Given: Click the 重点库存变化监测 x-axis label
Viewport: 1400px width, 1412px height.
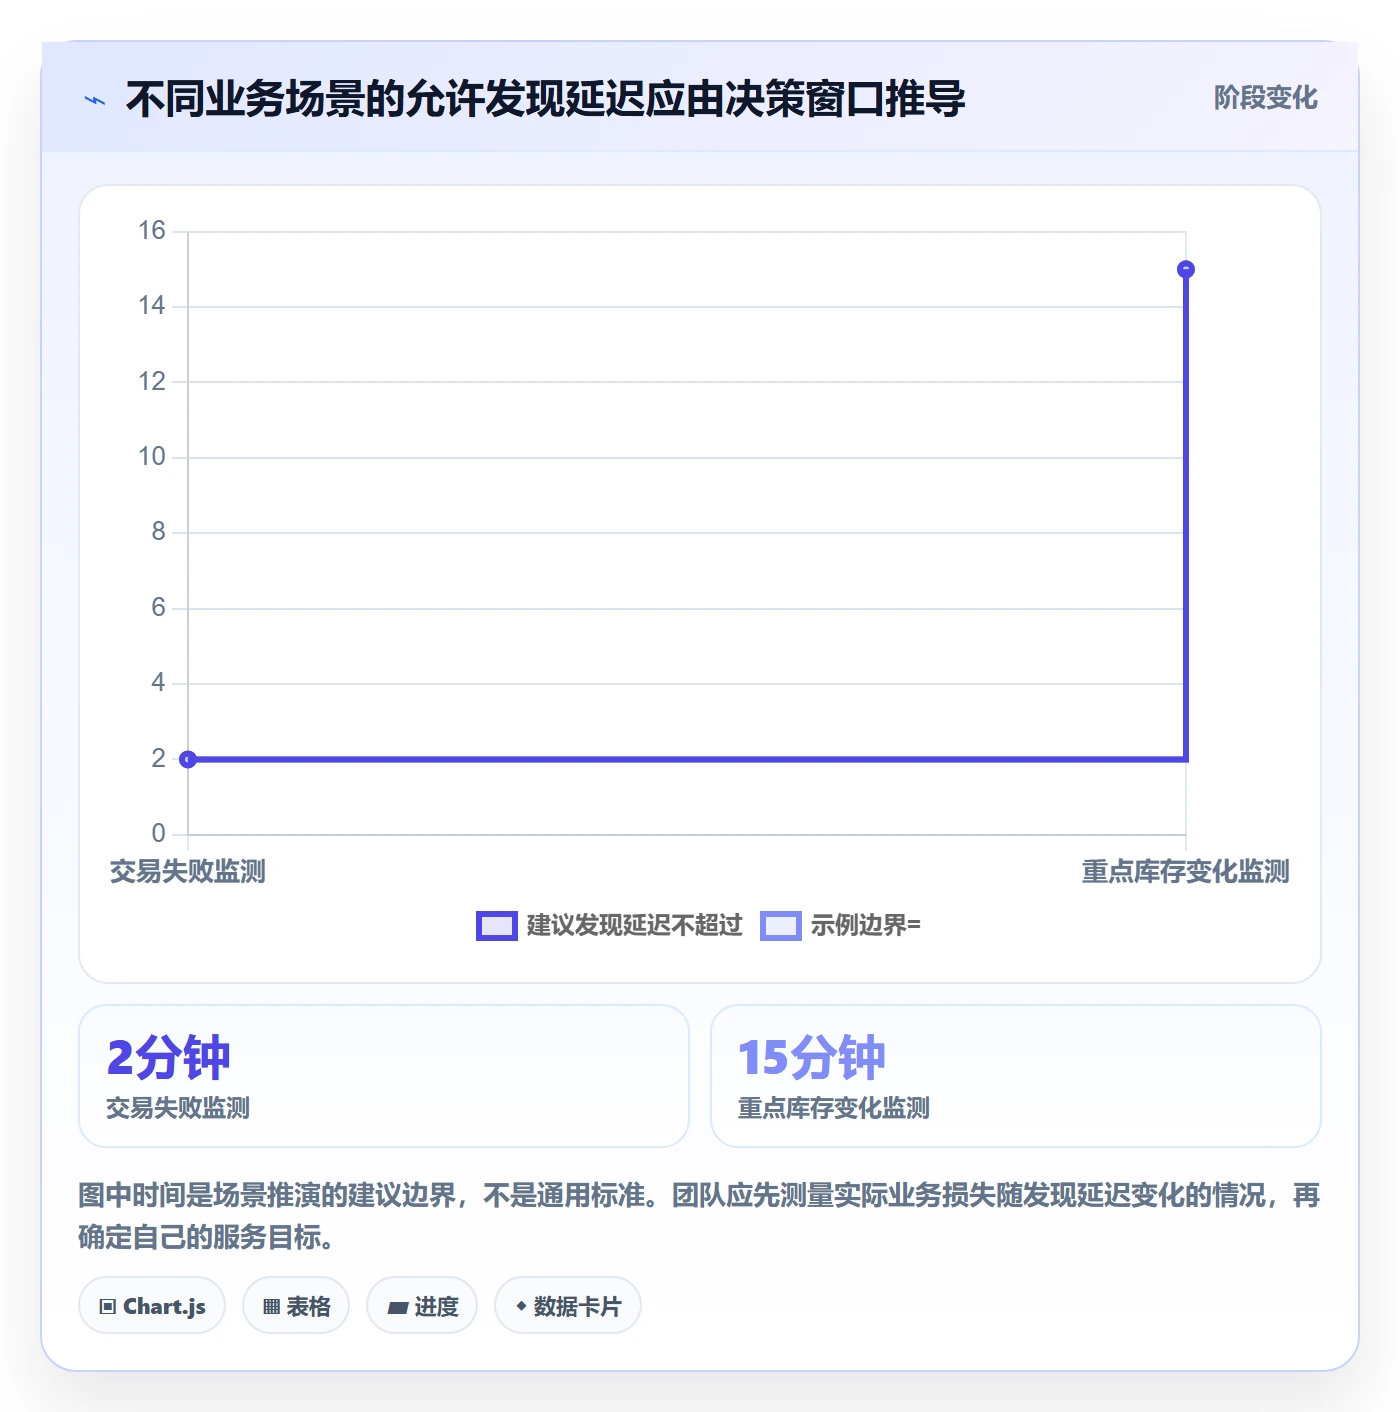Looking at the screenshot, I should coord(1186,872).
